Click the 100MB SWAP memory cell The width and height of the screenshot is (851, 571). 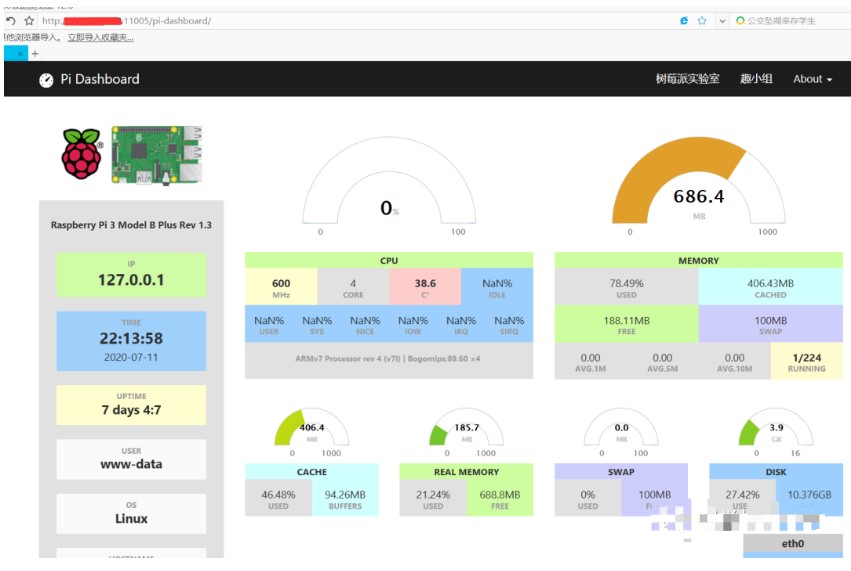tap(771, 324)
